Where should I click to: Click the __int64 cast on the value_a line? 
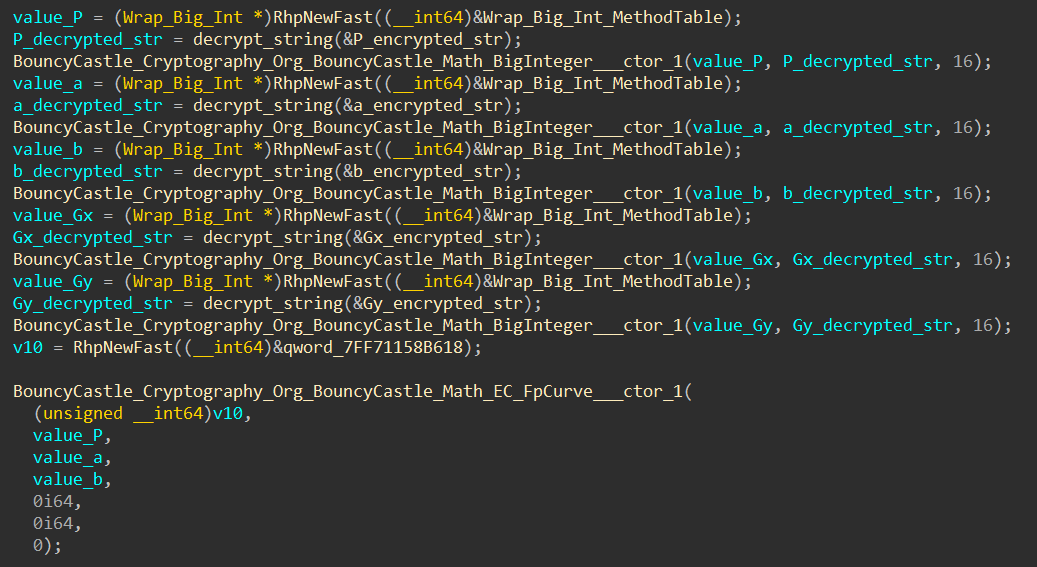coord(428,83)
